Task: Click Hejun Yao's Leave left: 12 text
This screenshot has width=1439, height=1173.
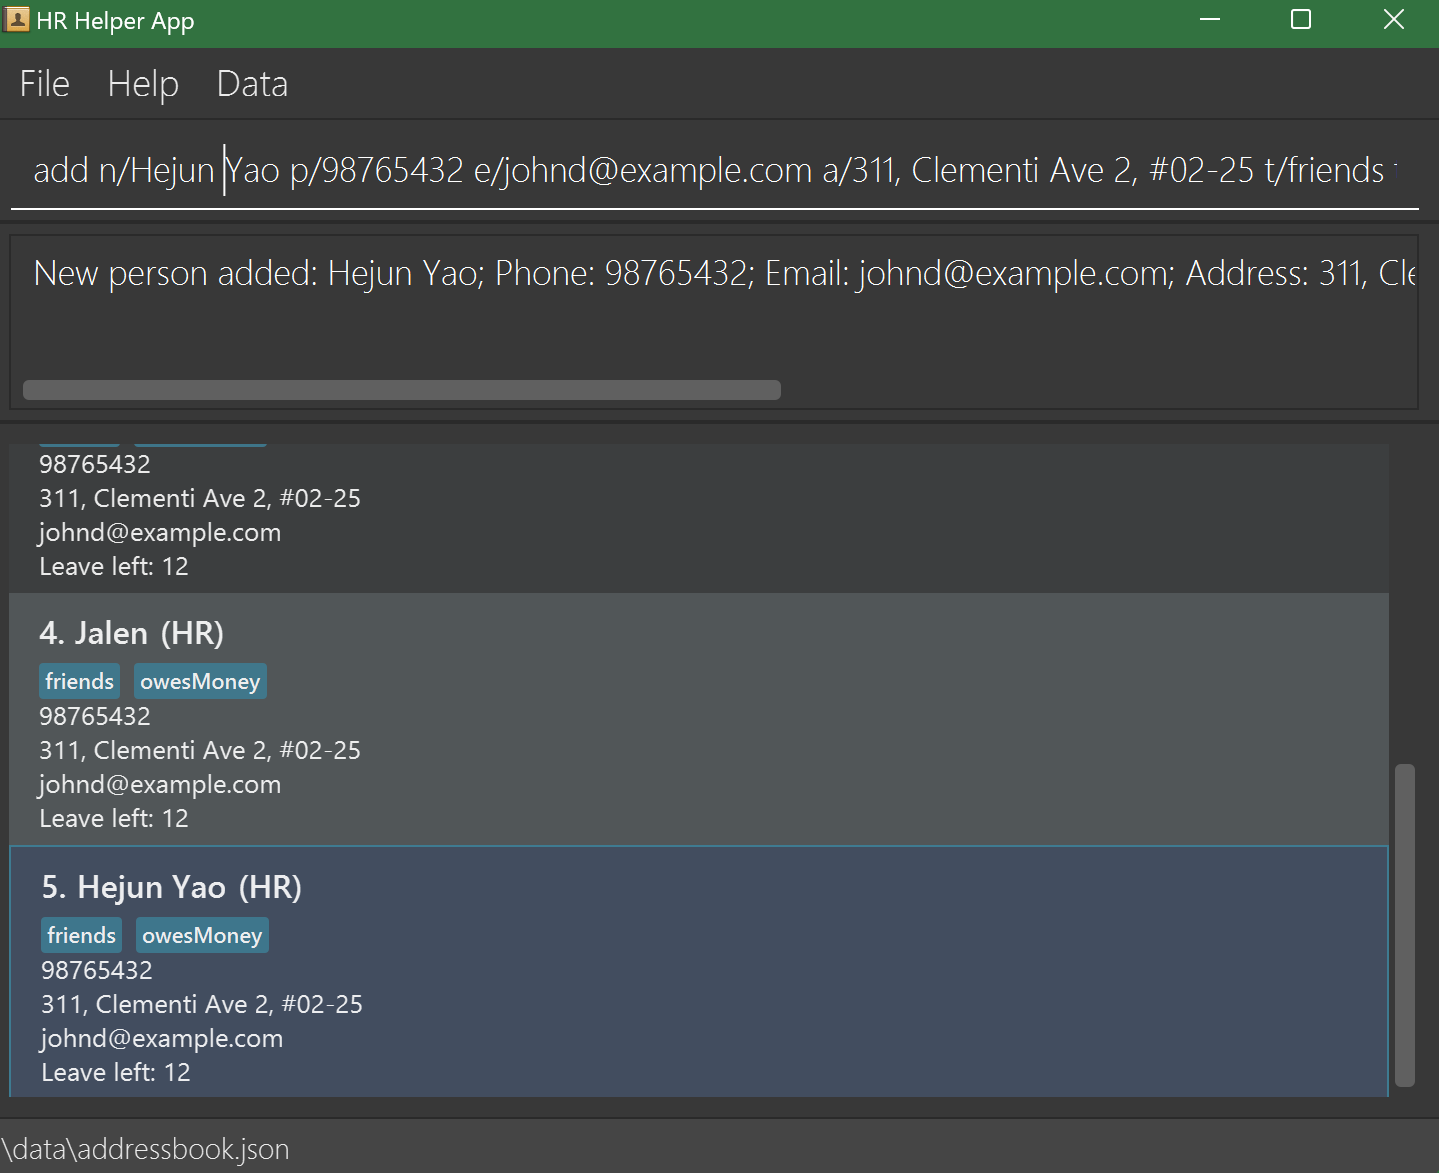Action: tap(116, 1073)
